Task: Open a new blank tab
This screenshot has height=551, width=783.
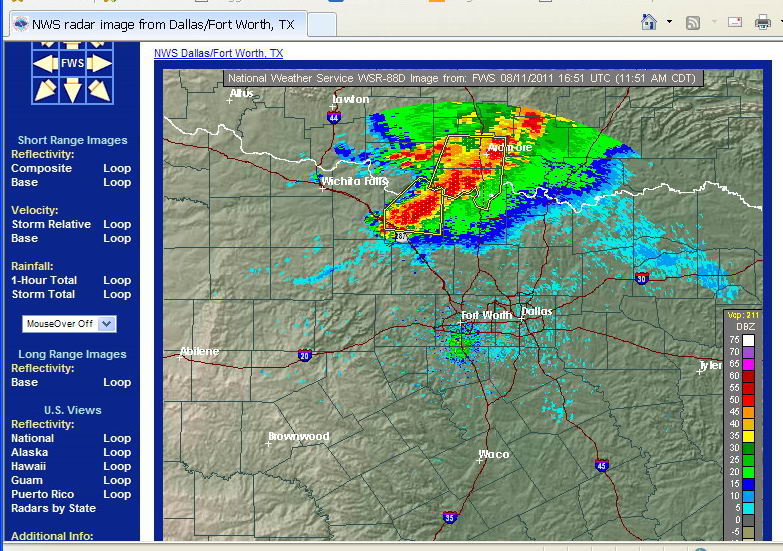Action: 321,24
